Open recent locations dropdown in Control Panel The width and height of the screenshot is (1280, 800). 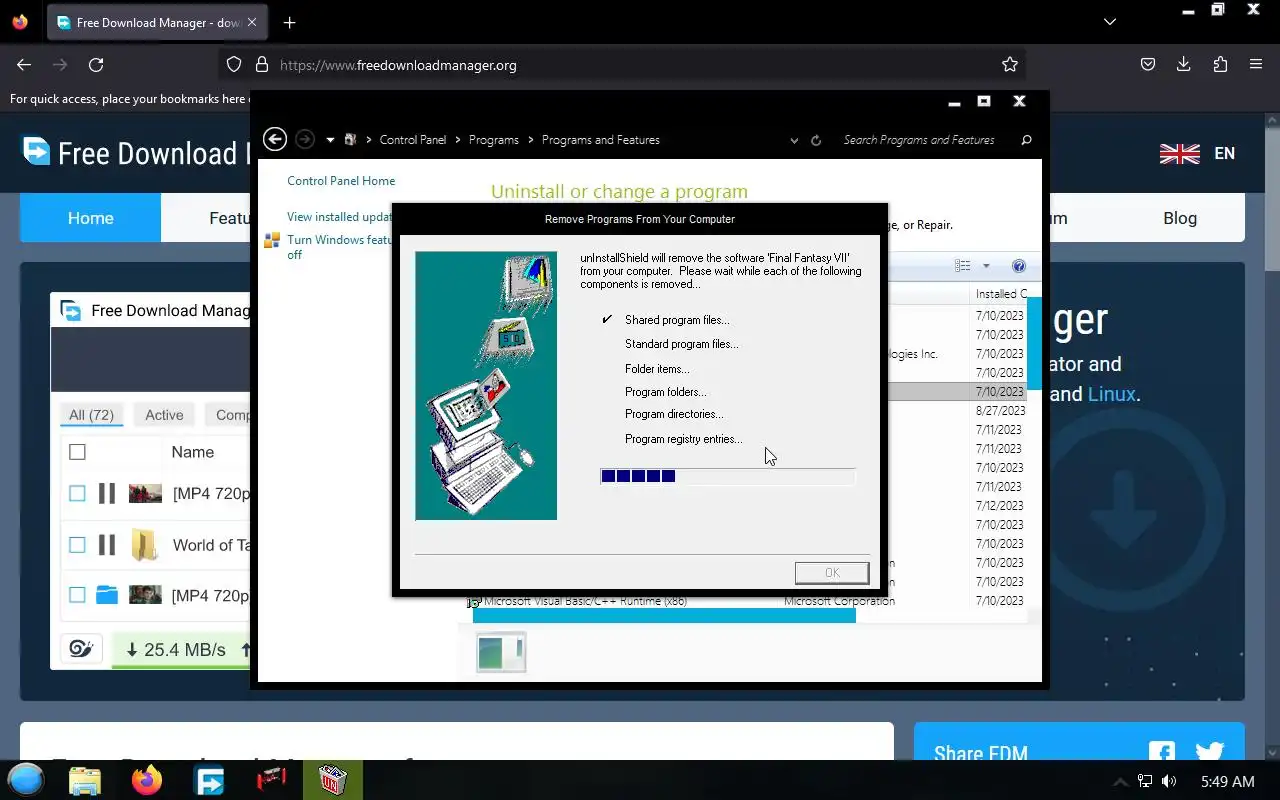[330, 140]
